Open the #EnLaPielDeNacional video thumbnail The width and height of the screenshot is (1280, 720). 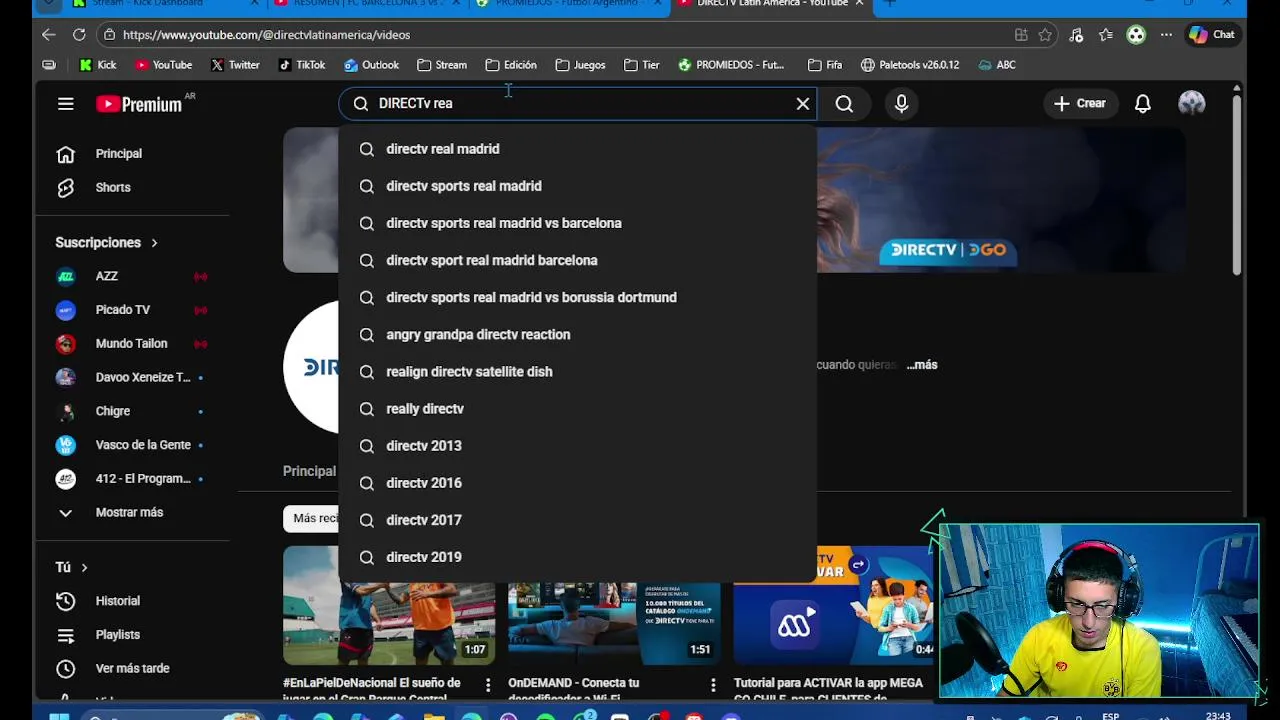389,606
